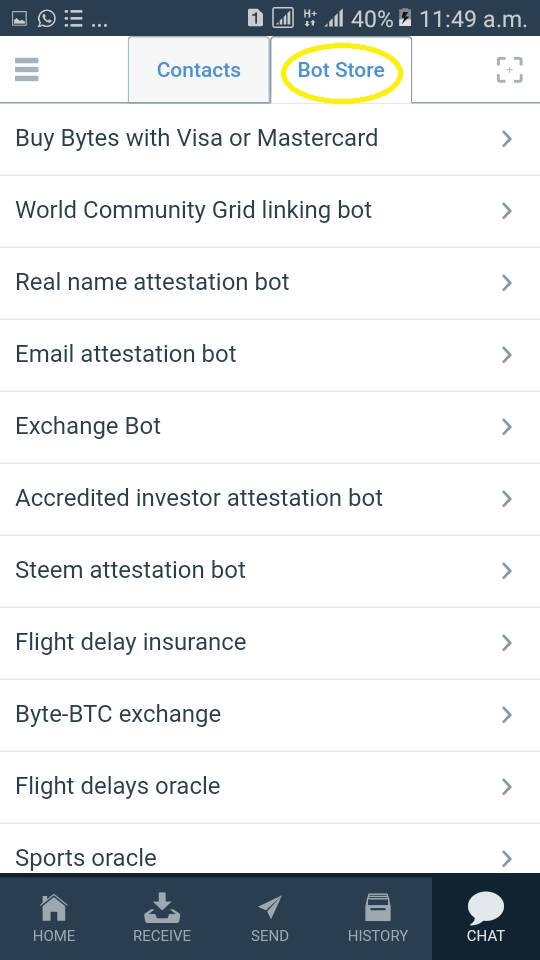Tap chevron beside Sports oracle
Viewport: 540px width, 960px height.
coord(506,858)
